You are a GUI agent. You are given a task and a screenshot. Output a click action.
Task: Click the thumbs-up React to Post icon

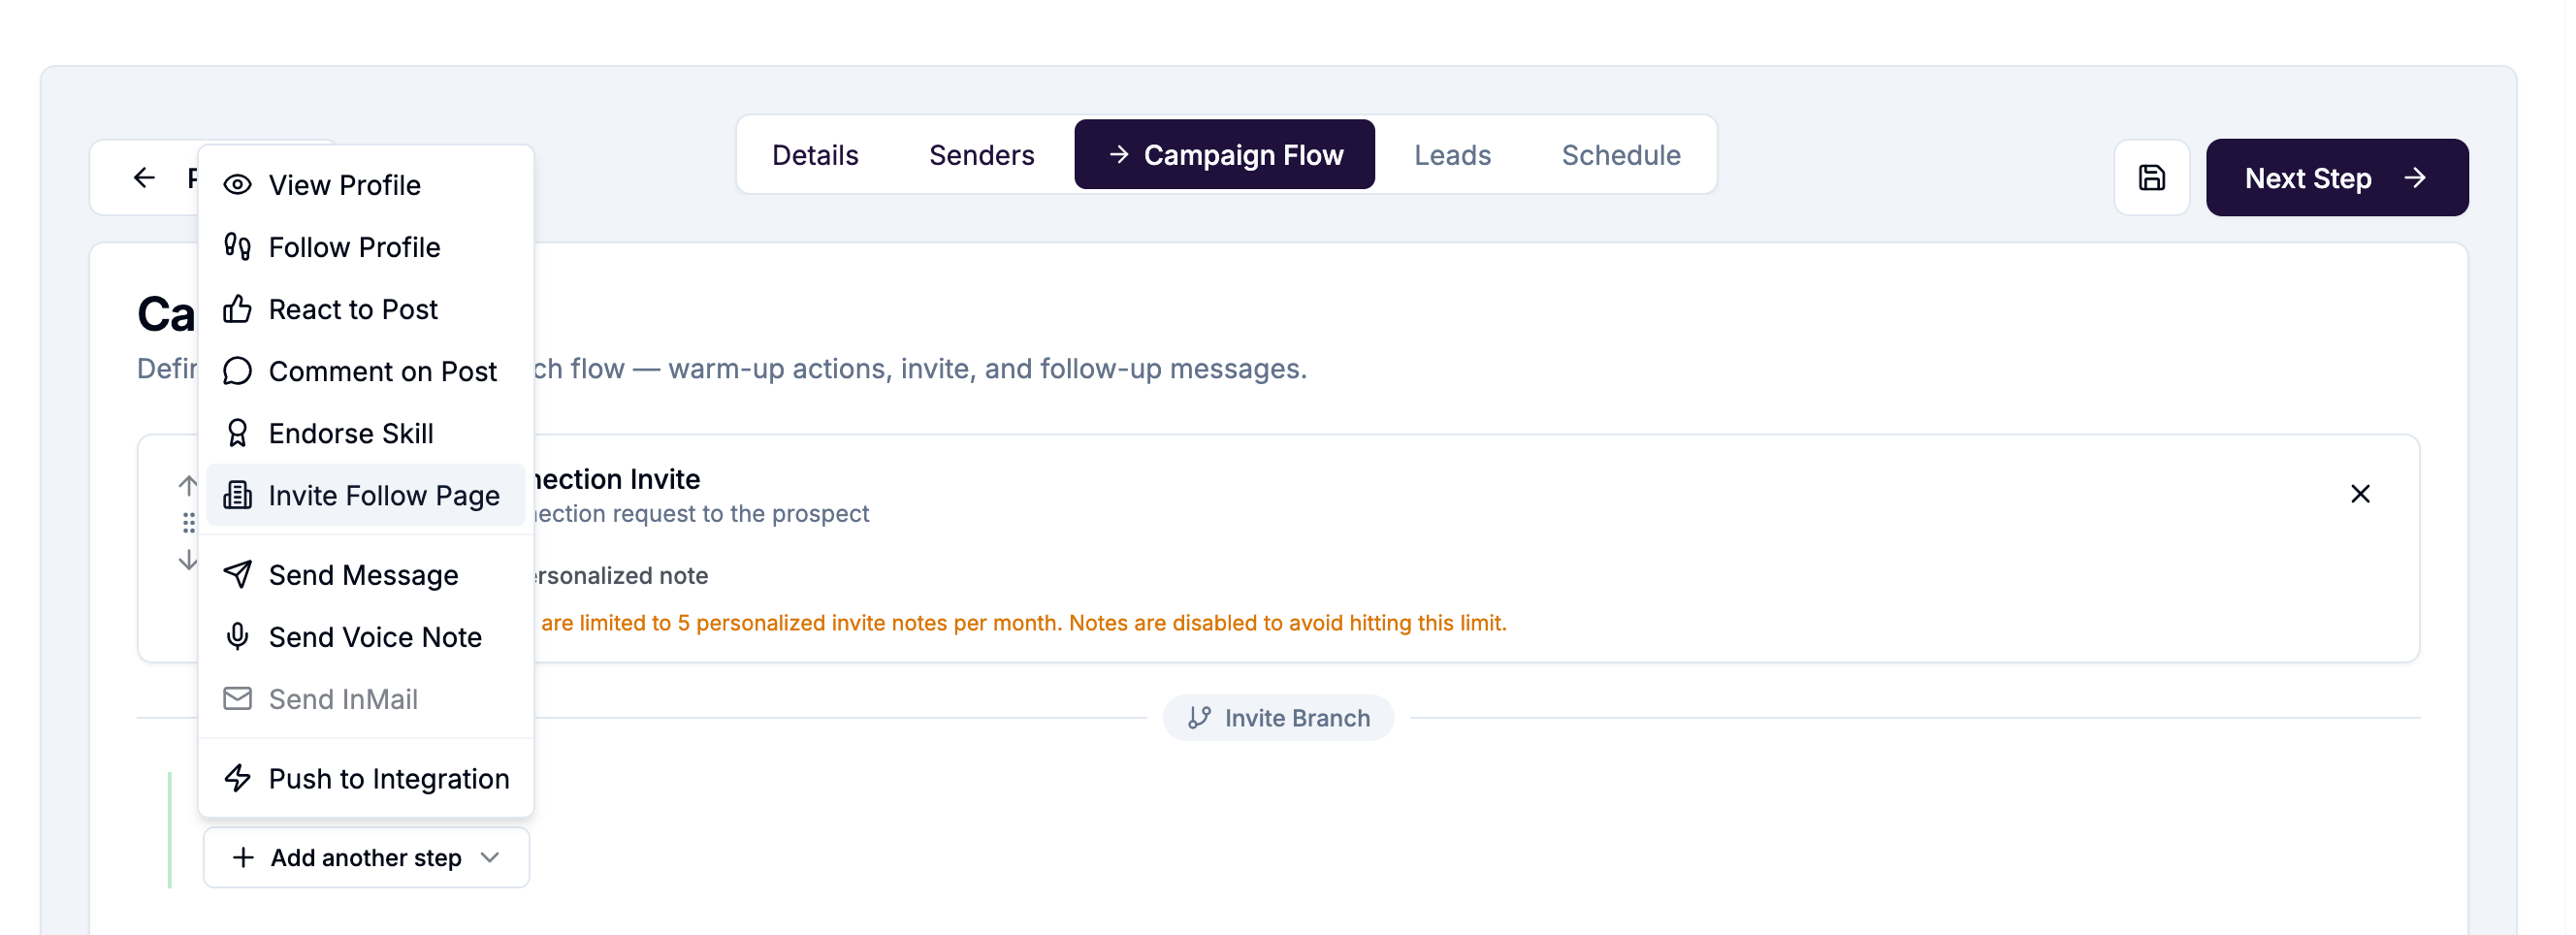tap(237, 308)
